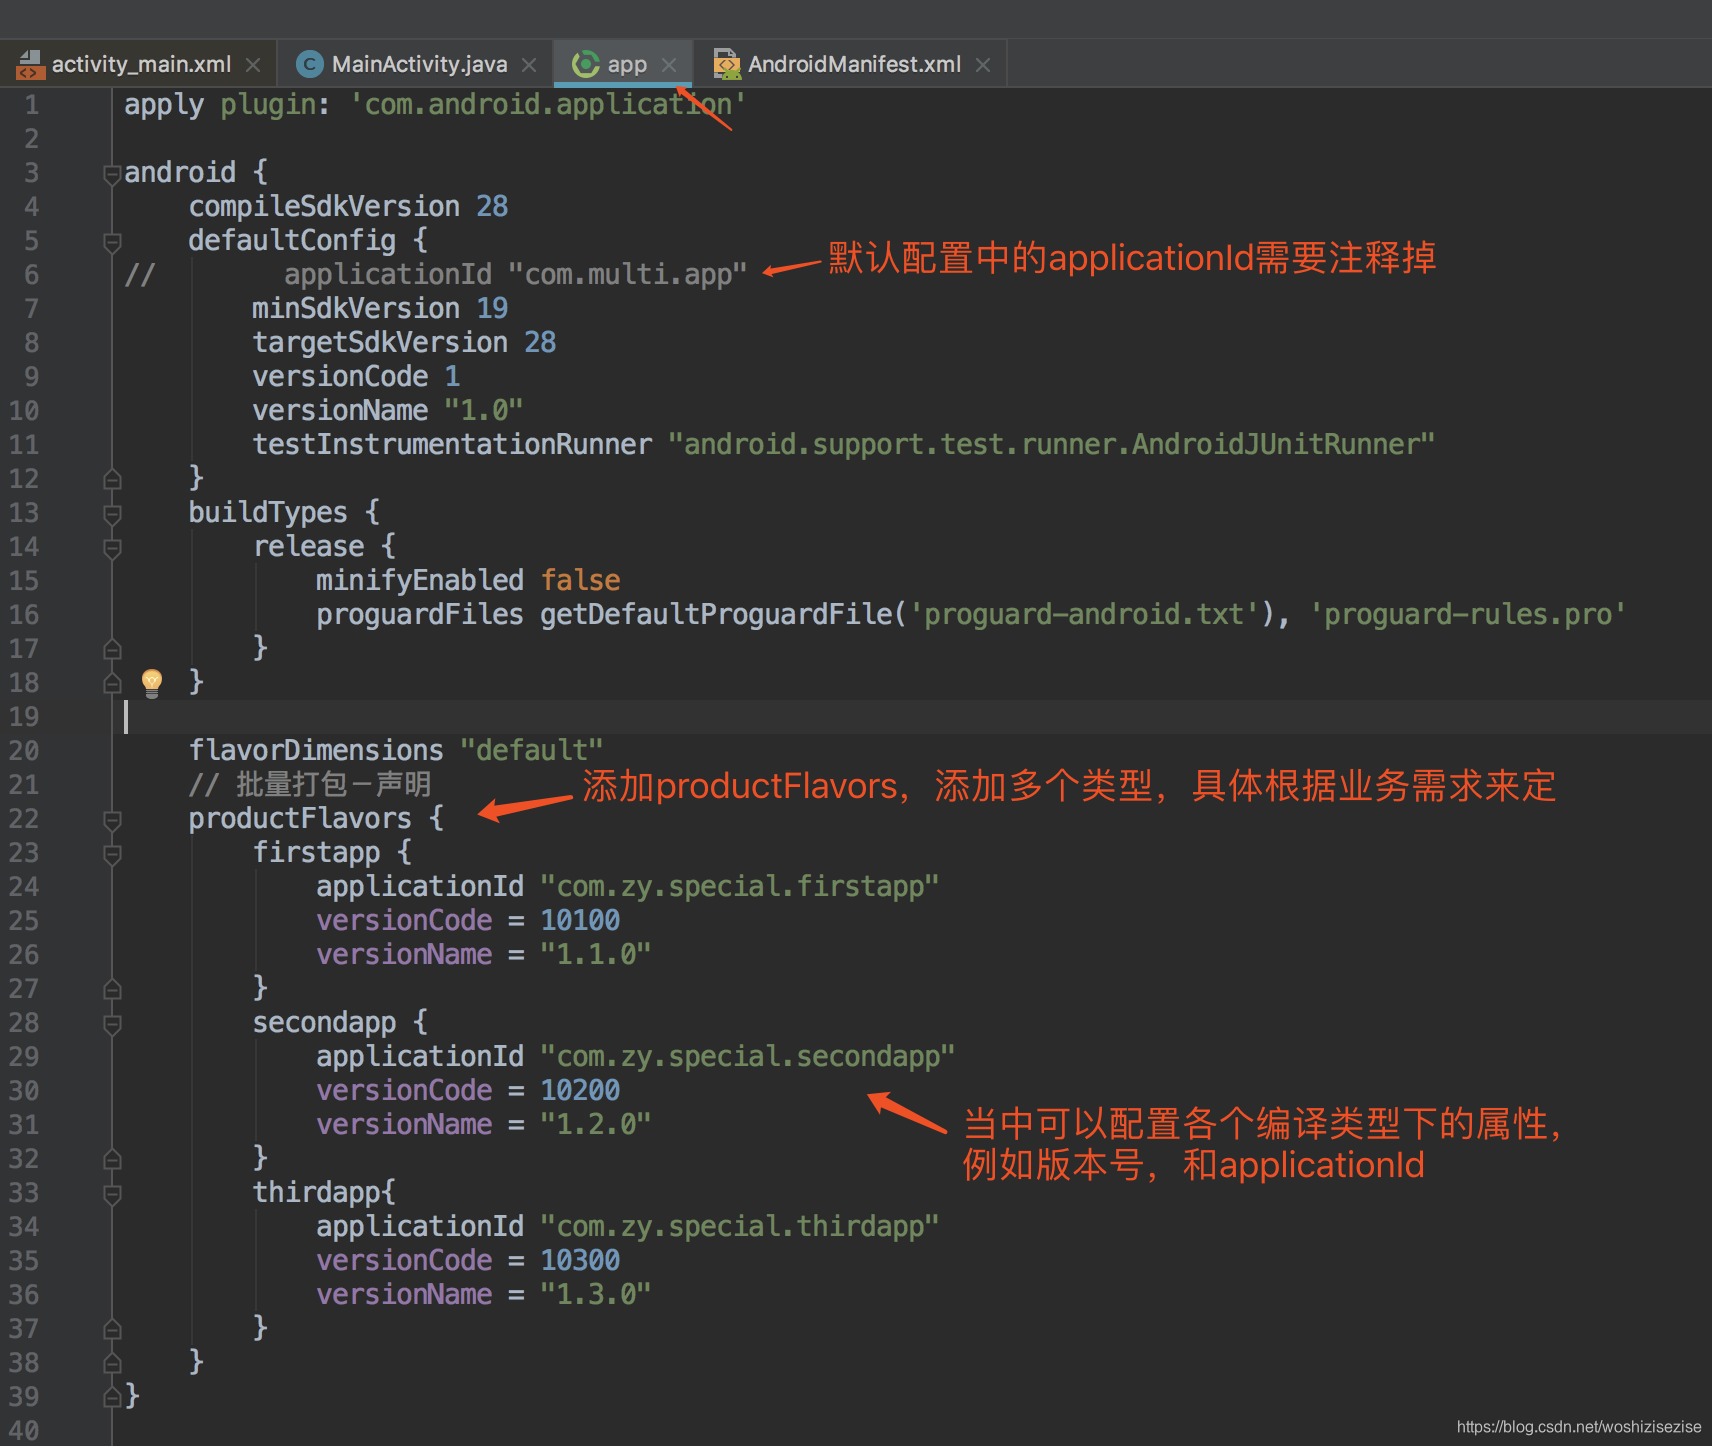Click the AndroidJUnitRunner string value
1712x1446 pixels.
(1052, 444)
